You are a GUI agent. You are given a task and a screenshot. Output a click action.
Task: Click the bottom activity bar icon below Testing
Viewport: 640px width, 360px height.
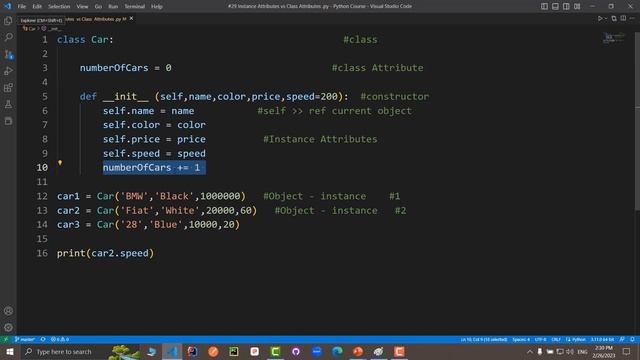pos(8,121)
